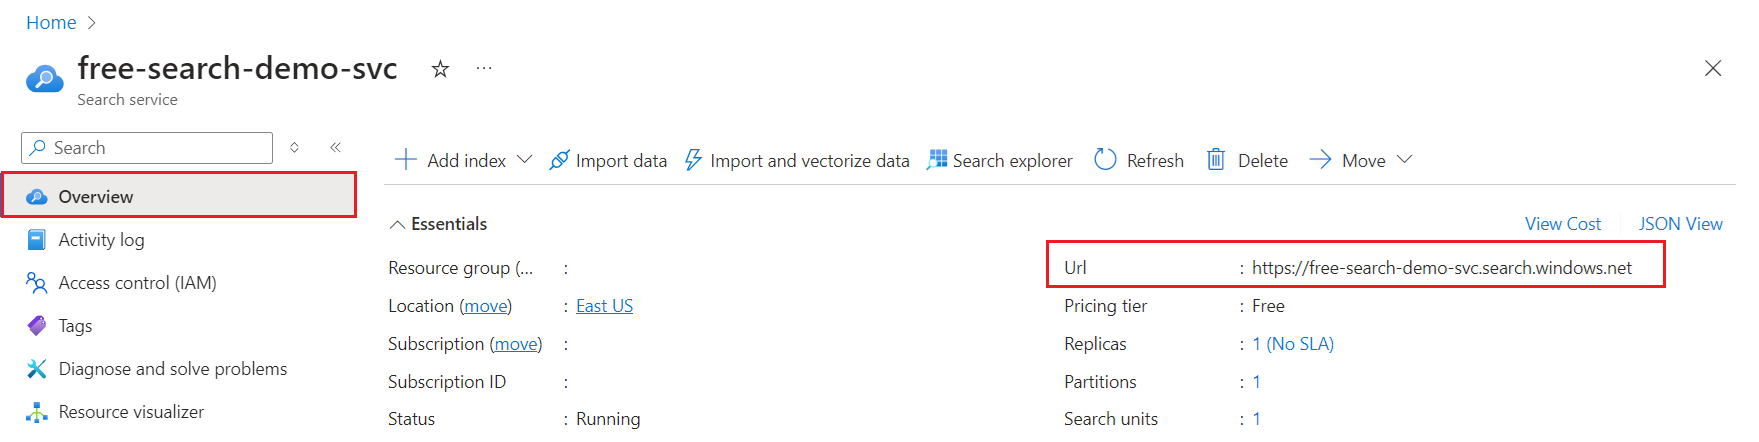Navigate to Home breadcrumb
This screenshot has width=1759, height=442.
51,23
